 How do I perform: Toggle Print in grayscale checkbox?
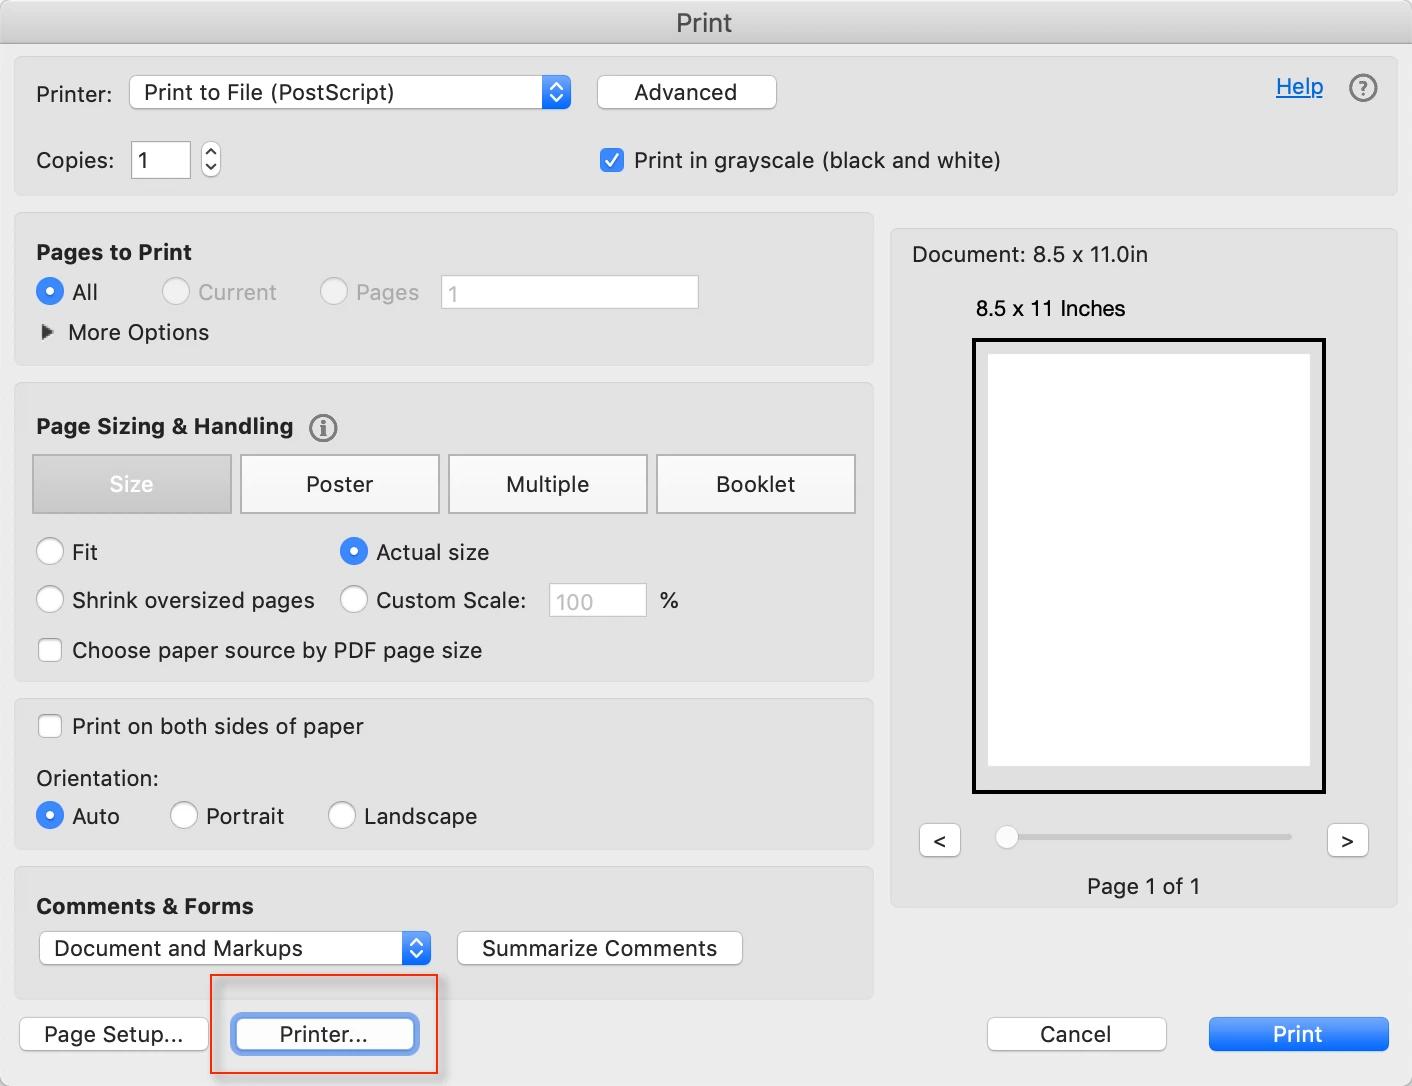(x=612, y=160)
